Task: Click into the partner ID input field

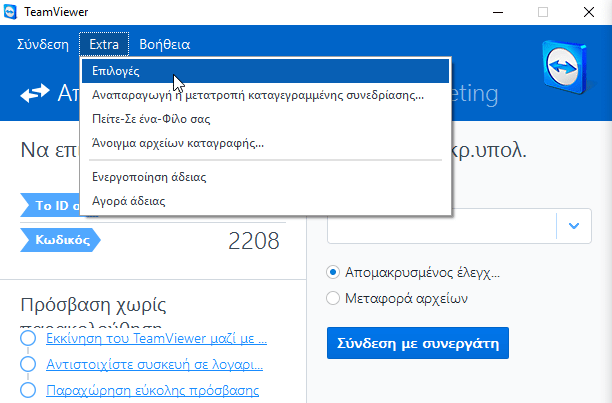Action: [x=441, y=225]
